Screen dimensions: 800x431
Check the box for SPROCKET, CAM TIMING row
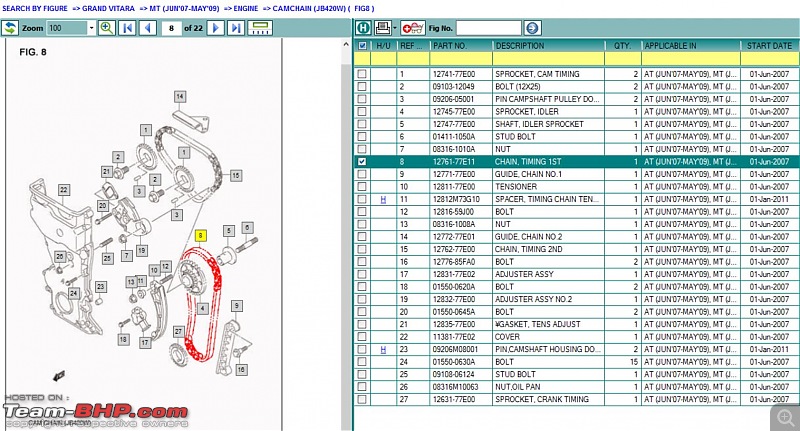click(362, 74)
